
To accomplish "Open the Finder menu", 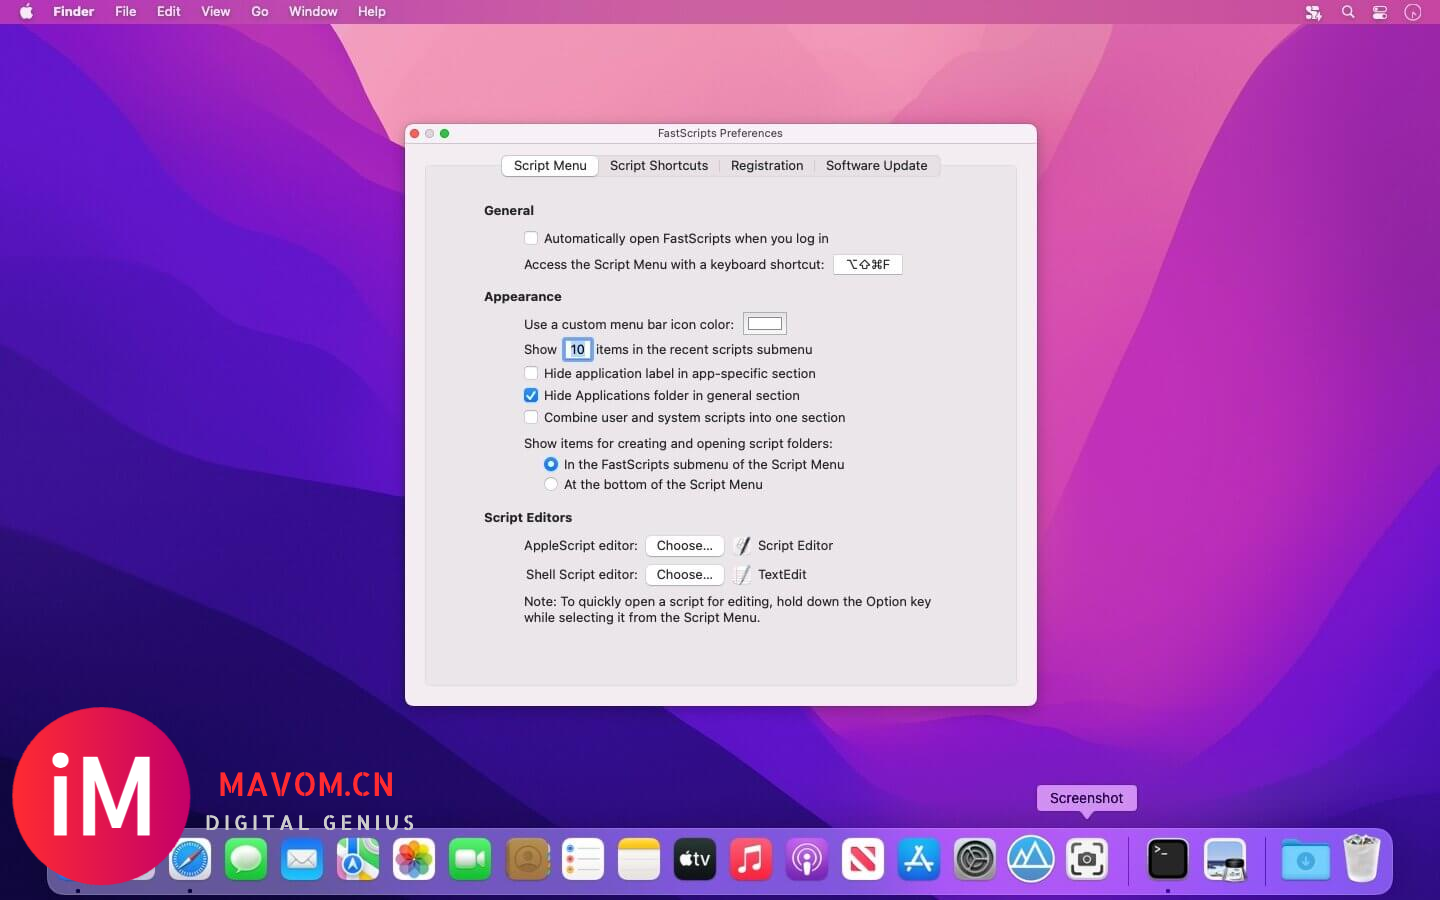I will (73, 12).
